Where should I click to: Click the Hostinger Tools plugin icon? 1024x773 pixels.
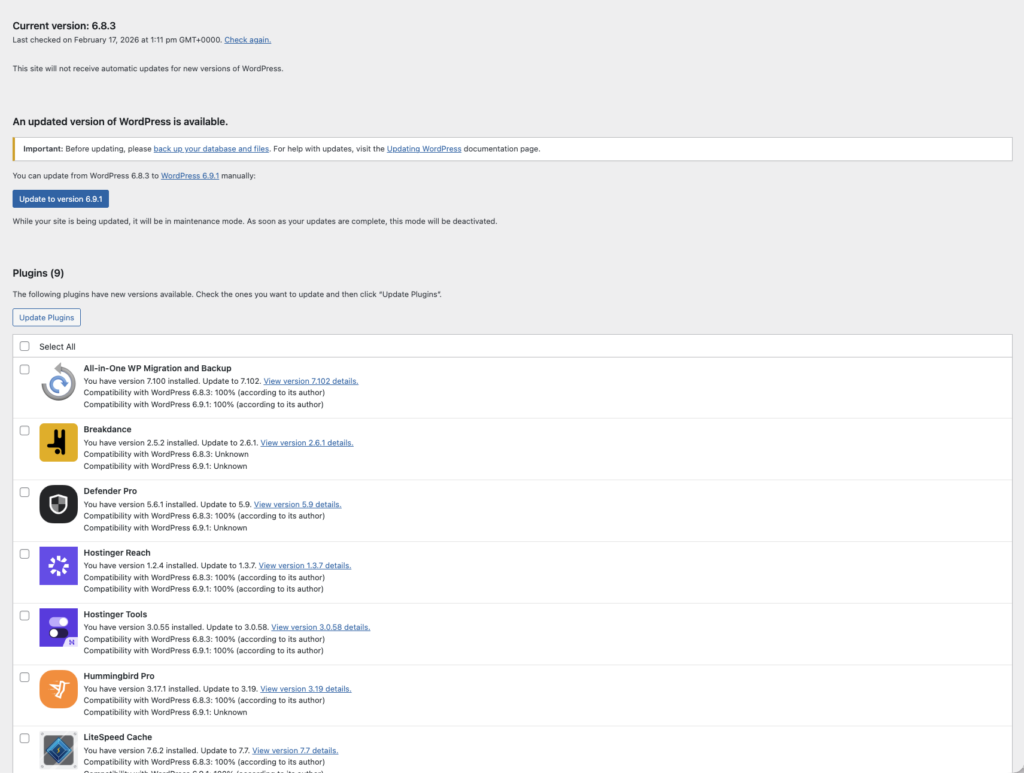(x=58, y=627)
